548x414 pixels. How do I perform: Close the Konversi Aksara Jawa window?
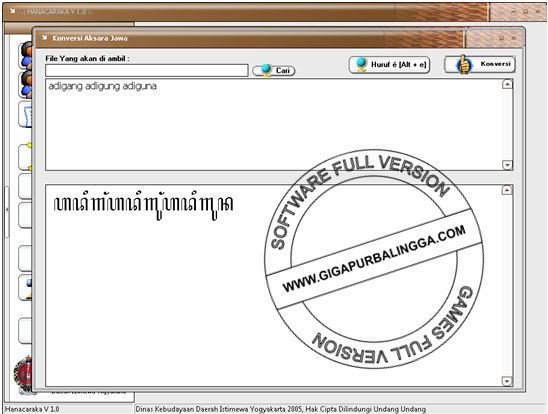(x=513, y=38)
